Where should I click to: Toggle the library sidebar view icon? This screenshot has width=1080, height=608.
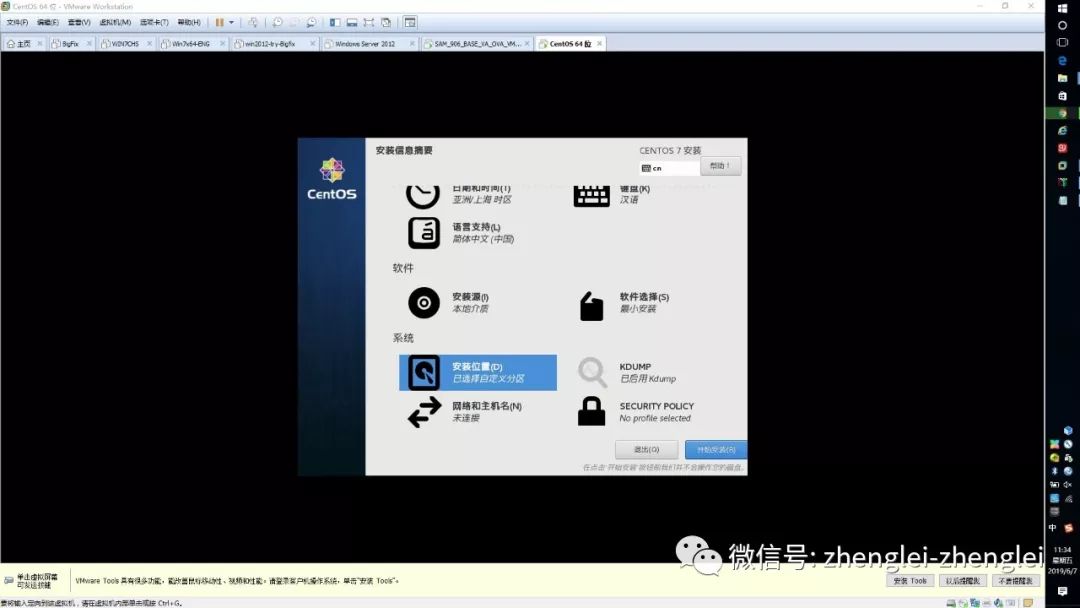(335, 22)
